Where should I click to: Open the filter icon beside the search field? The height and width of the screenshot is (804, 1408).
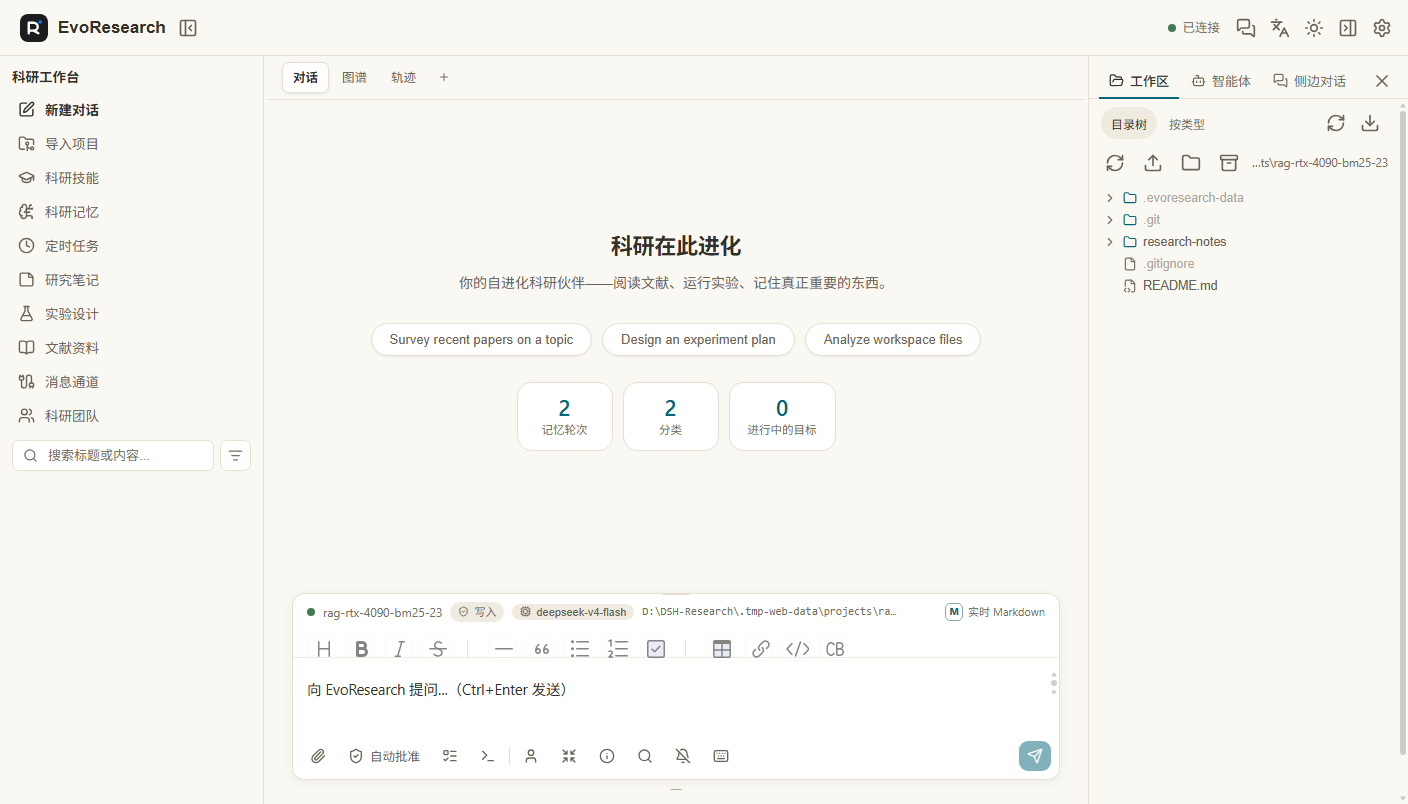tap(235, 455)
